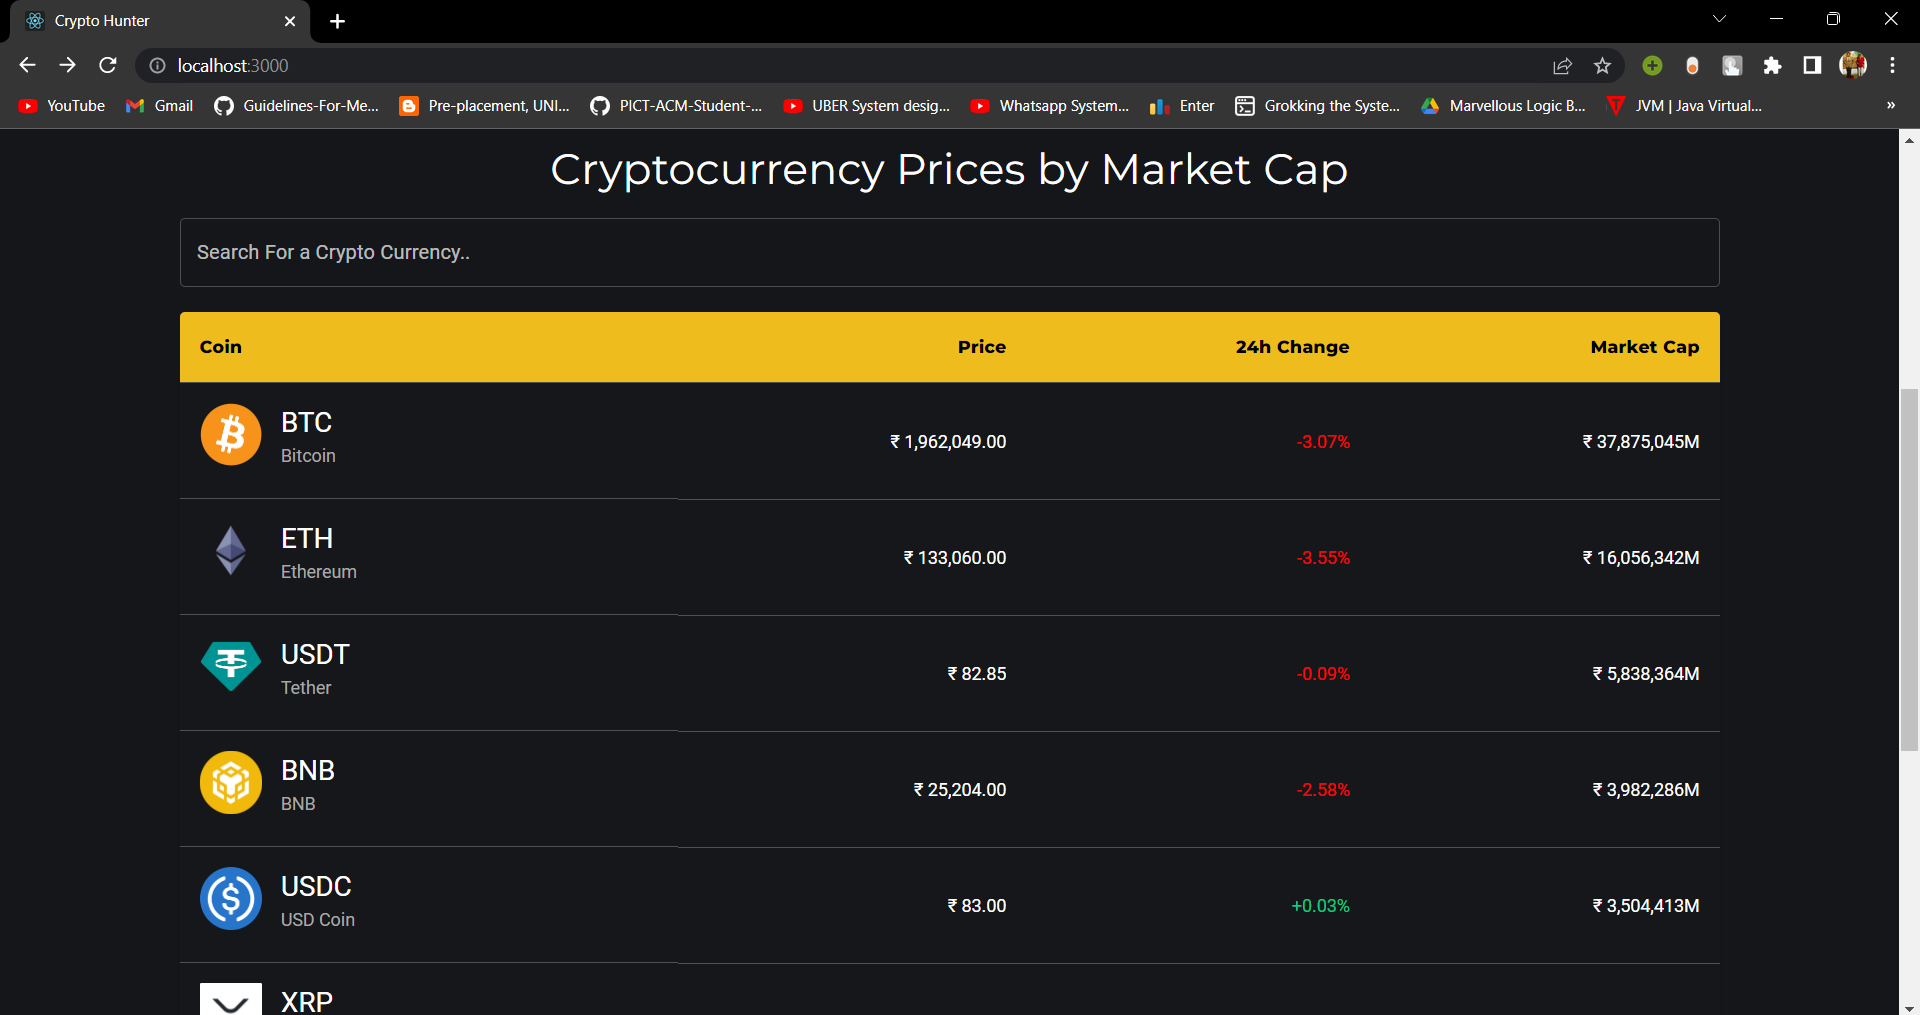Click the Bitcoin coin logo
This screenshot has height=1015, width=1920.
tap(230, 434)
